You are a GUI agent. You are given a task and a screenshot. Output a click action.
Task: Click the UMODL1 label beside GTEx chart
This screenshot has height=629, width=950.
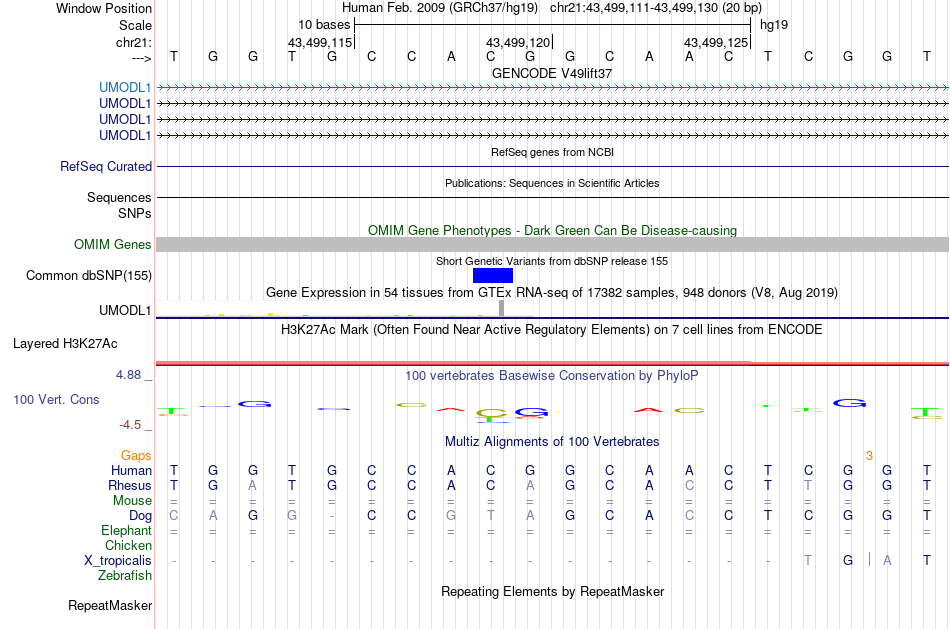click(125, 311)
